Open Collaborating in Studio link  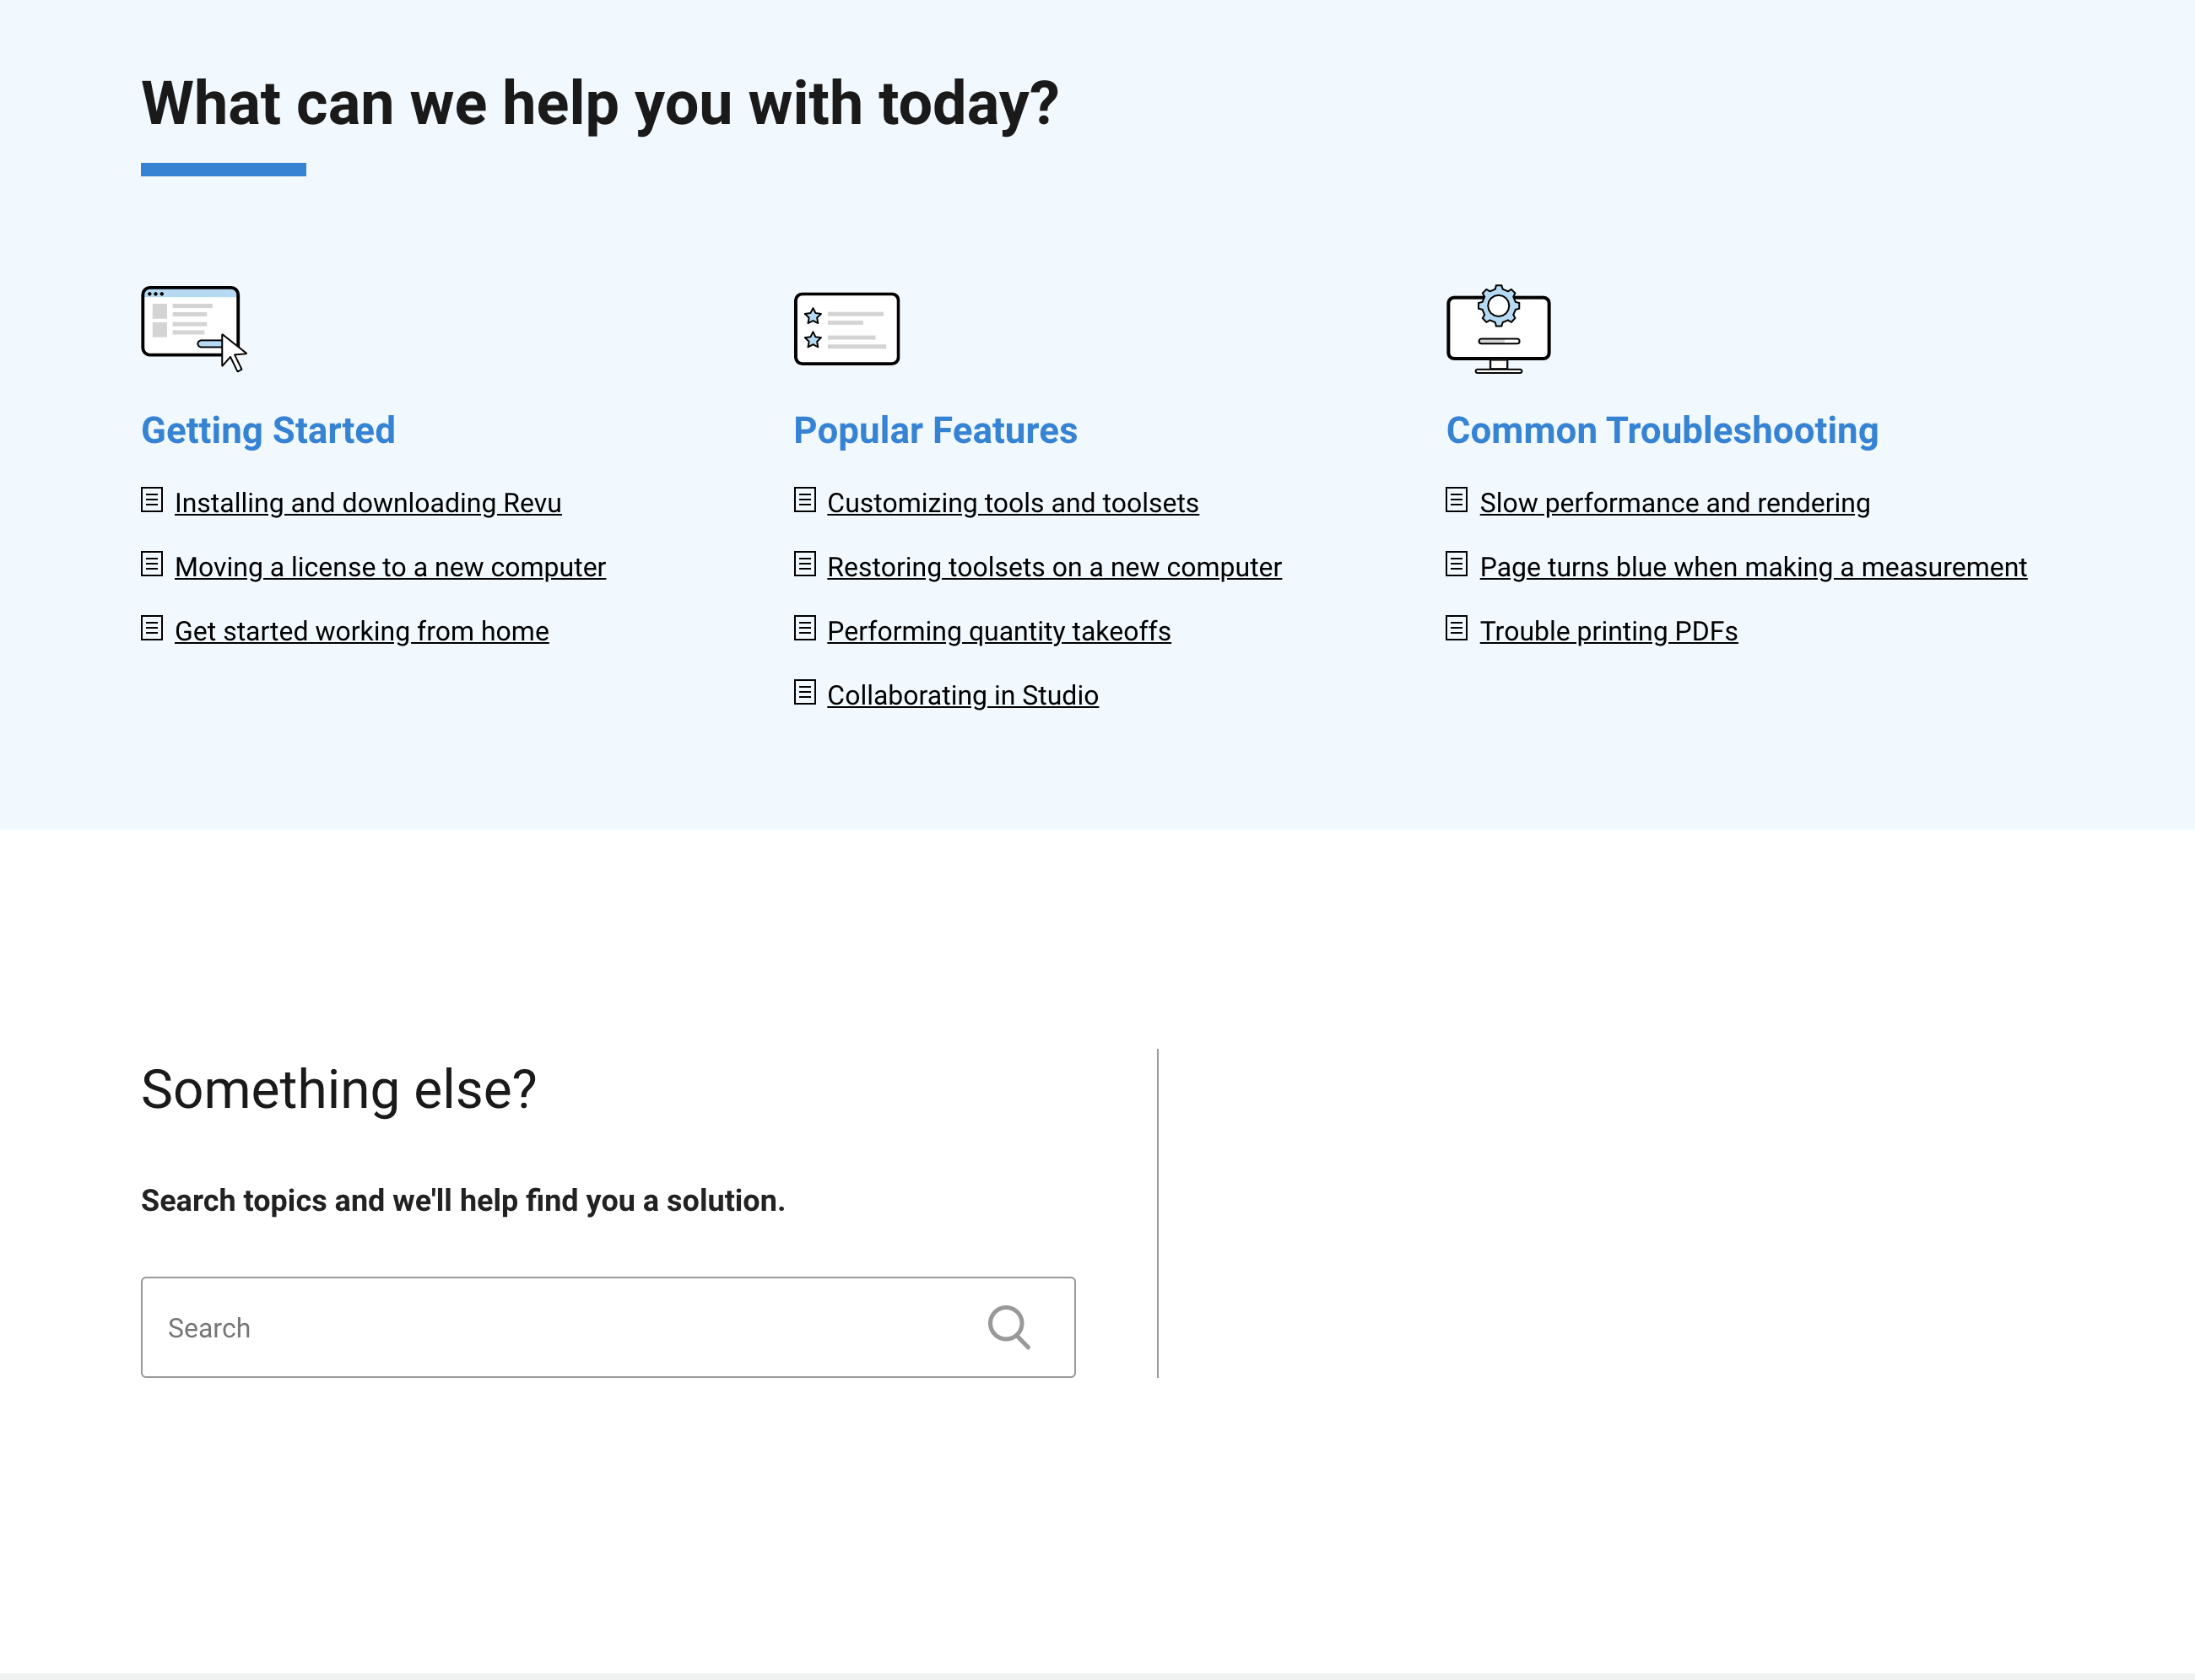[963, 695]
